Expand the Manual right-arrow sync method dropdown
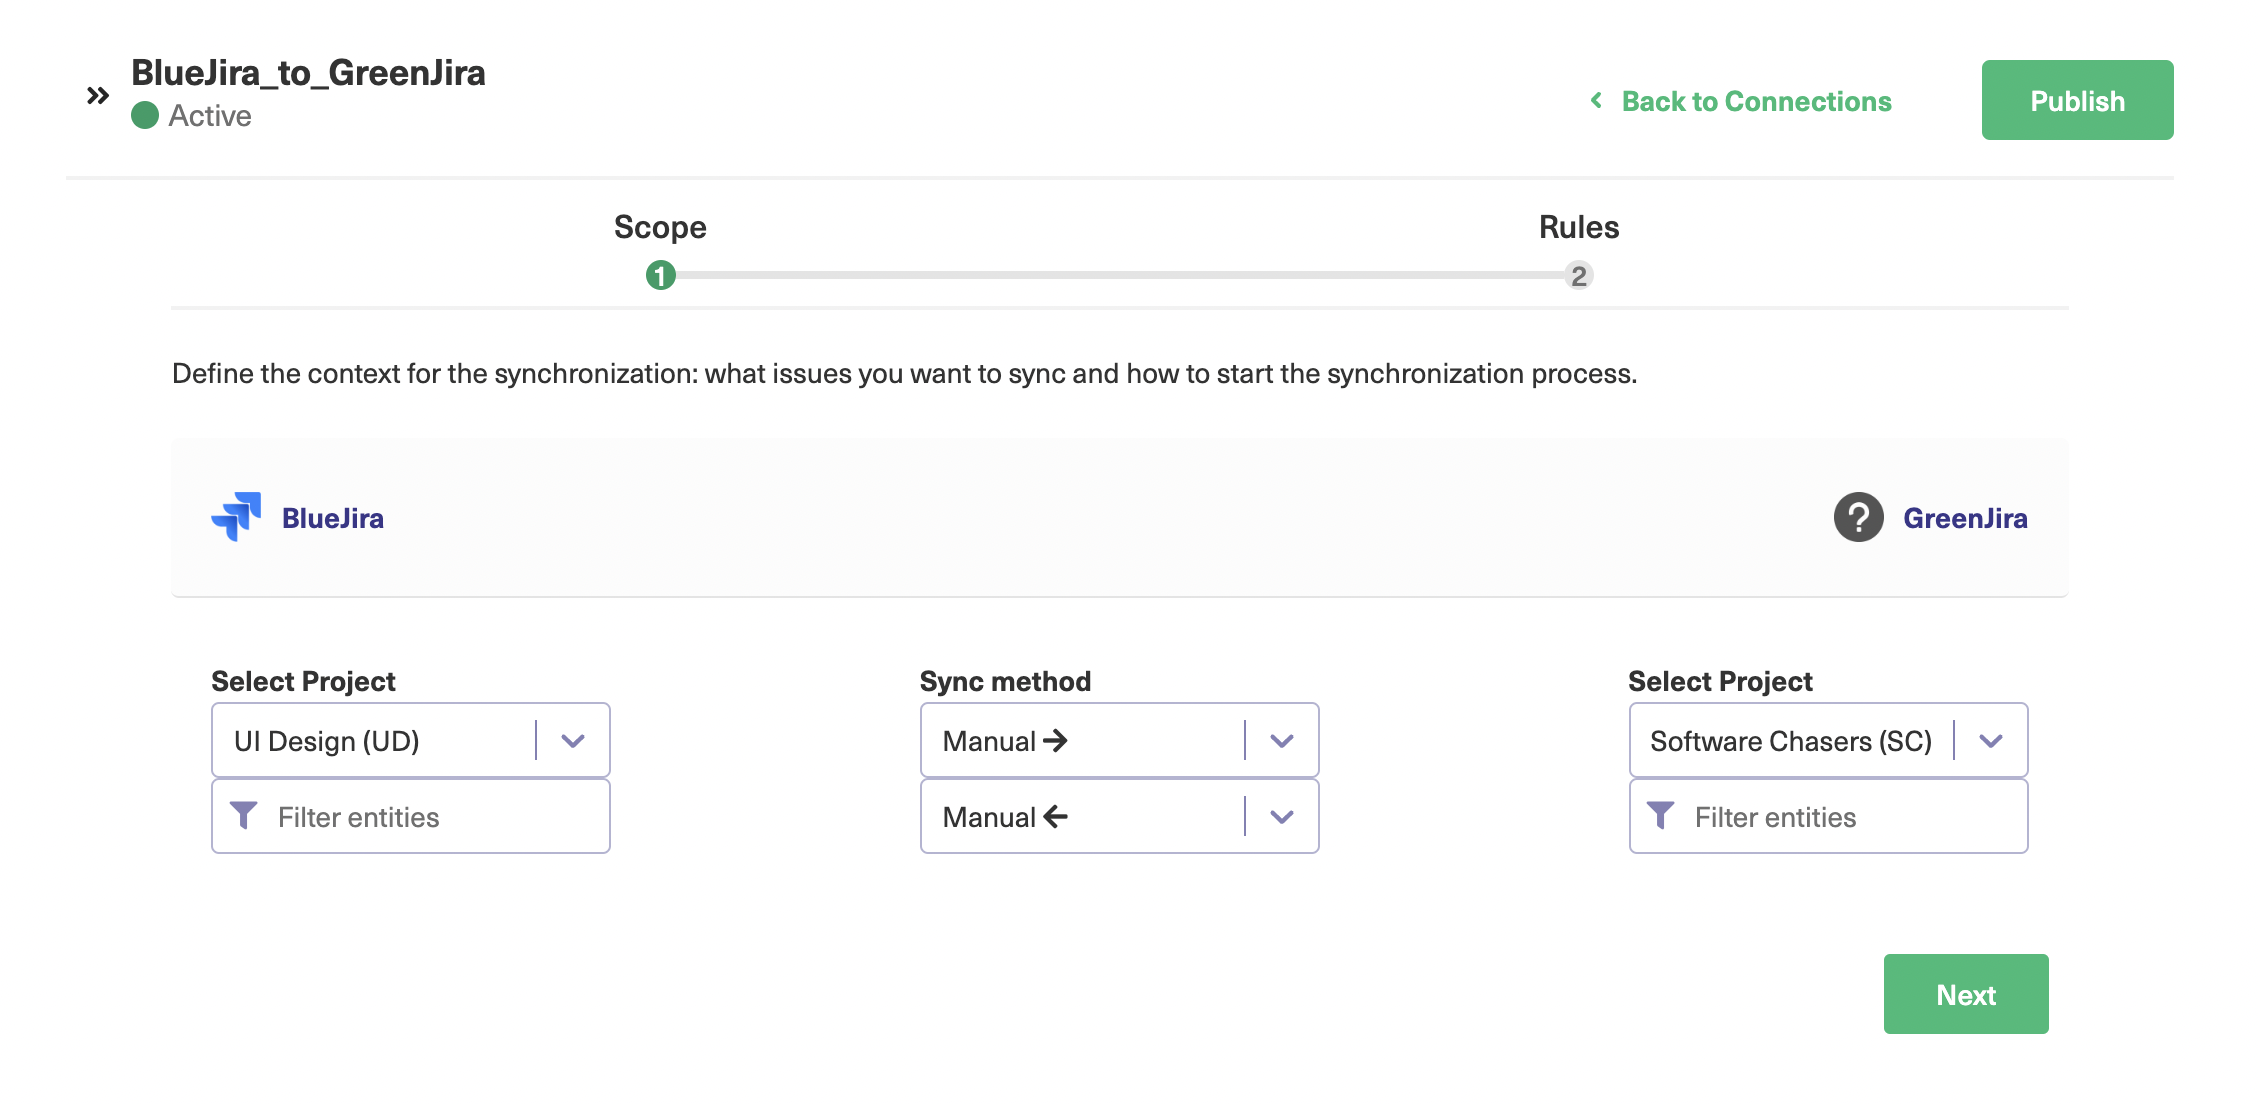The image size is (2258, 1104). pos(1282,741)
